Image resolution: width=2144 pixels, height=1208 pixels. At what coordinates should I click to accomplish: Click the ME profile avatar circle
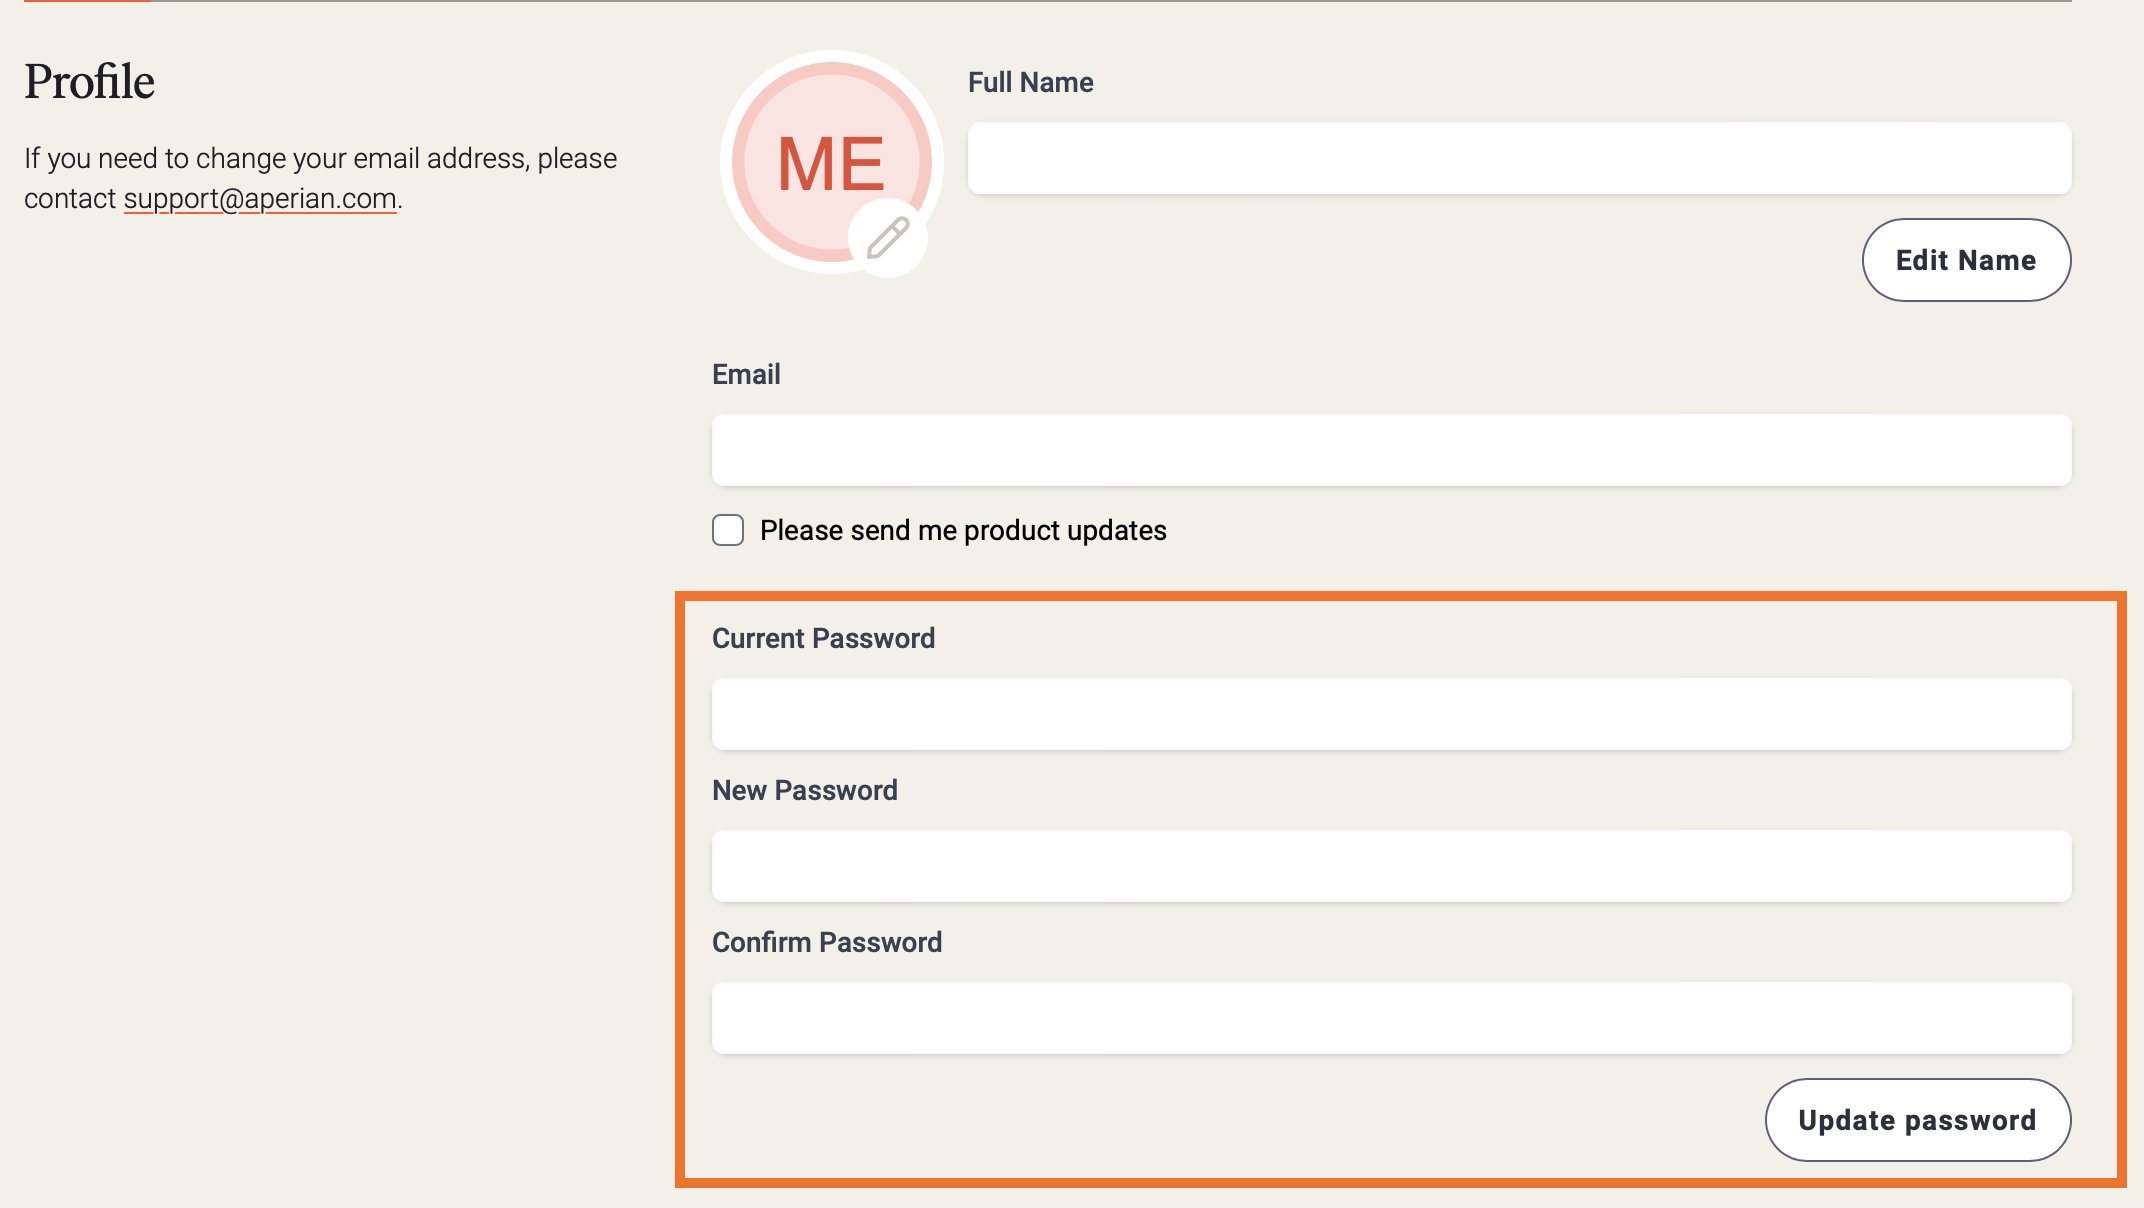(x=832, y=162)
